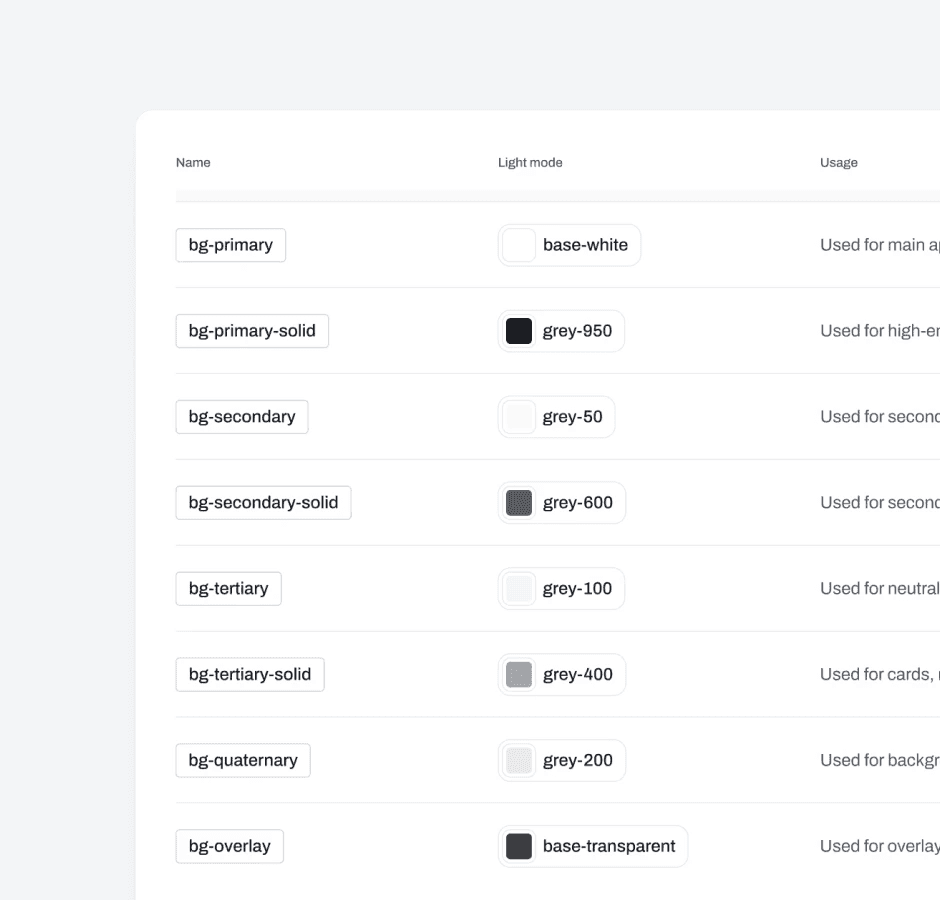Click the grey-50 label text
The image size is (940, 900).
[573, 417]
